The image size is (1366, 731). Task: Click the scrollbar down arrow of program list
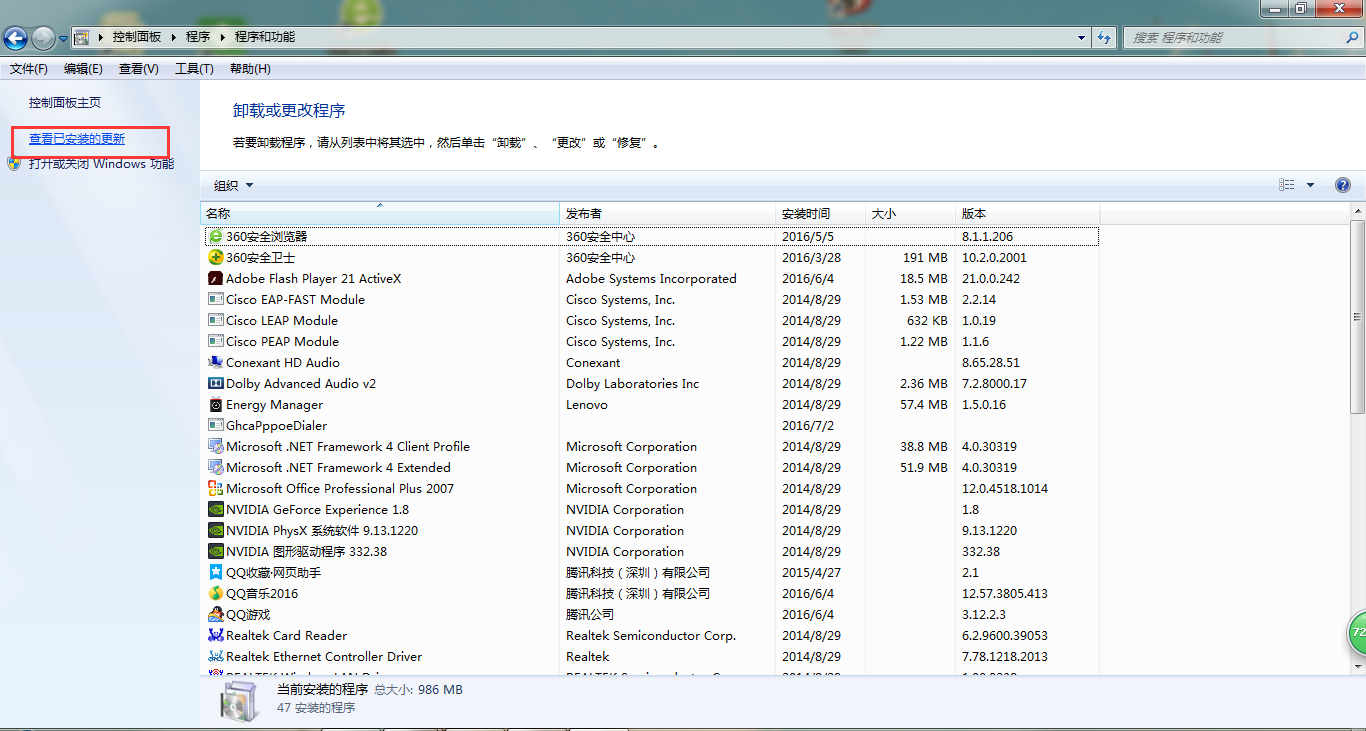[x=1357, y=666]
